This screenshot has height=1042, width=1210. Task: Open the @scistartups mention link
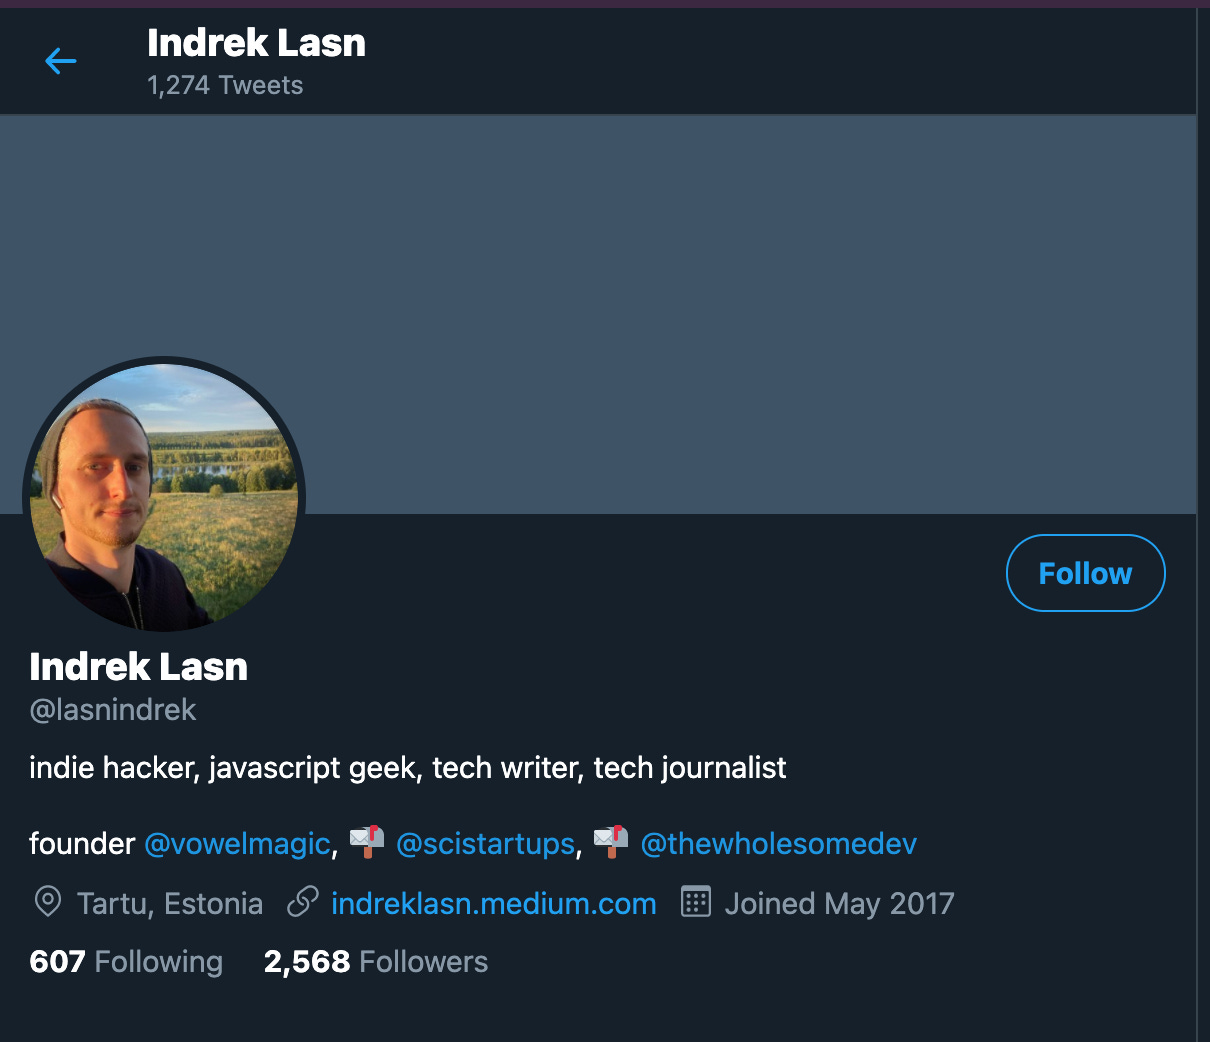pos(485,844)
